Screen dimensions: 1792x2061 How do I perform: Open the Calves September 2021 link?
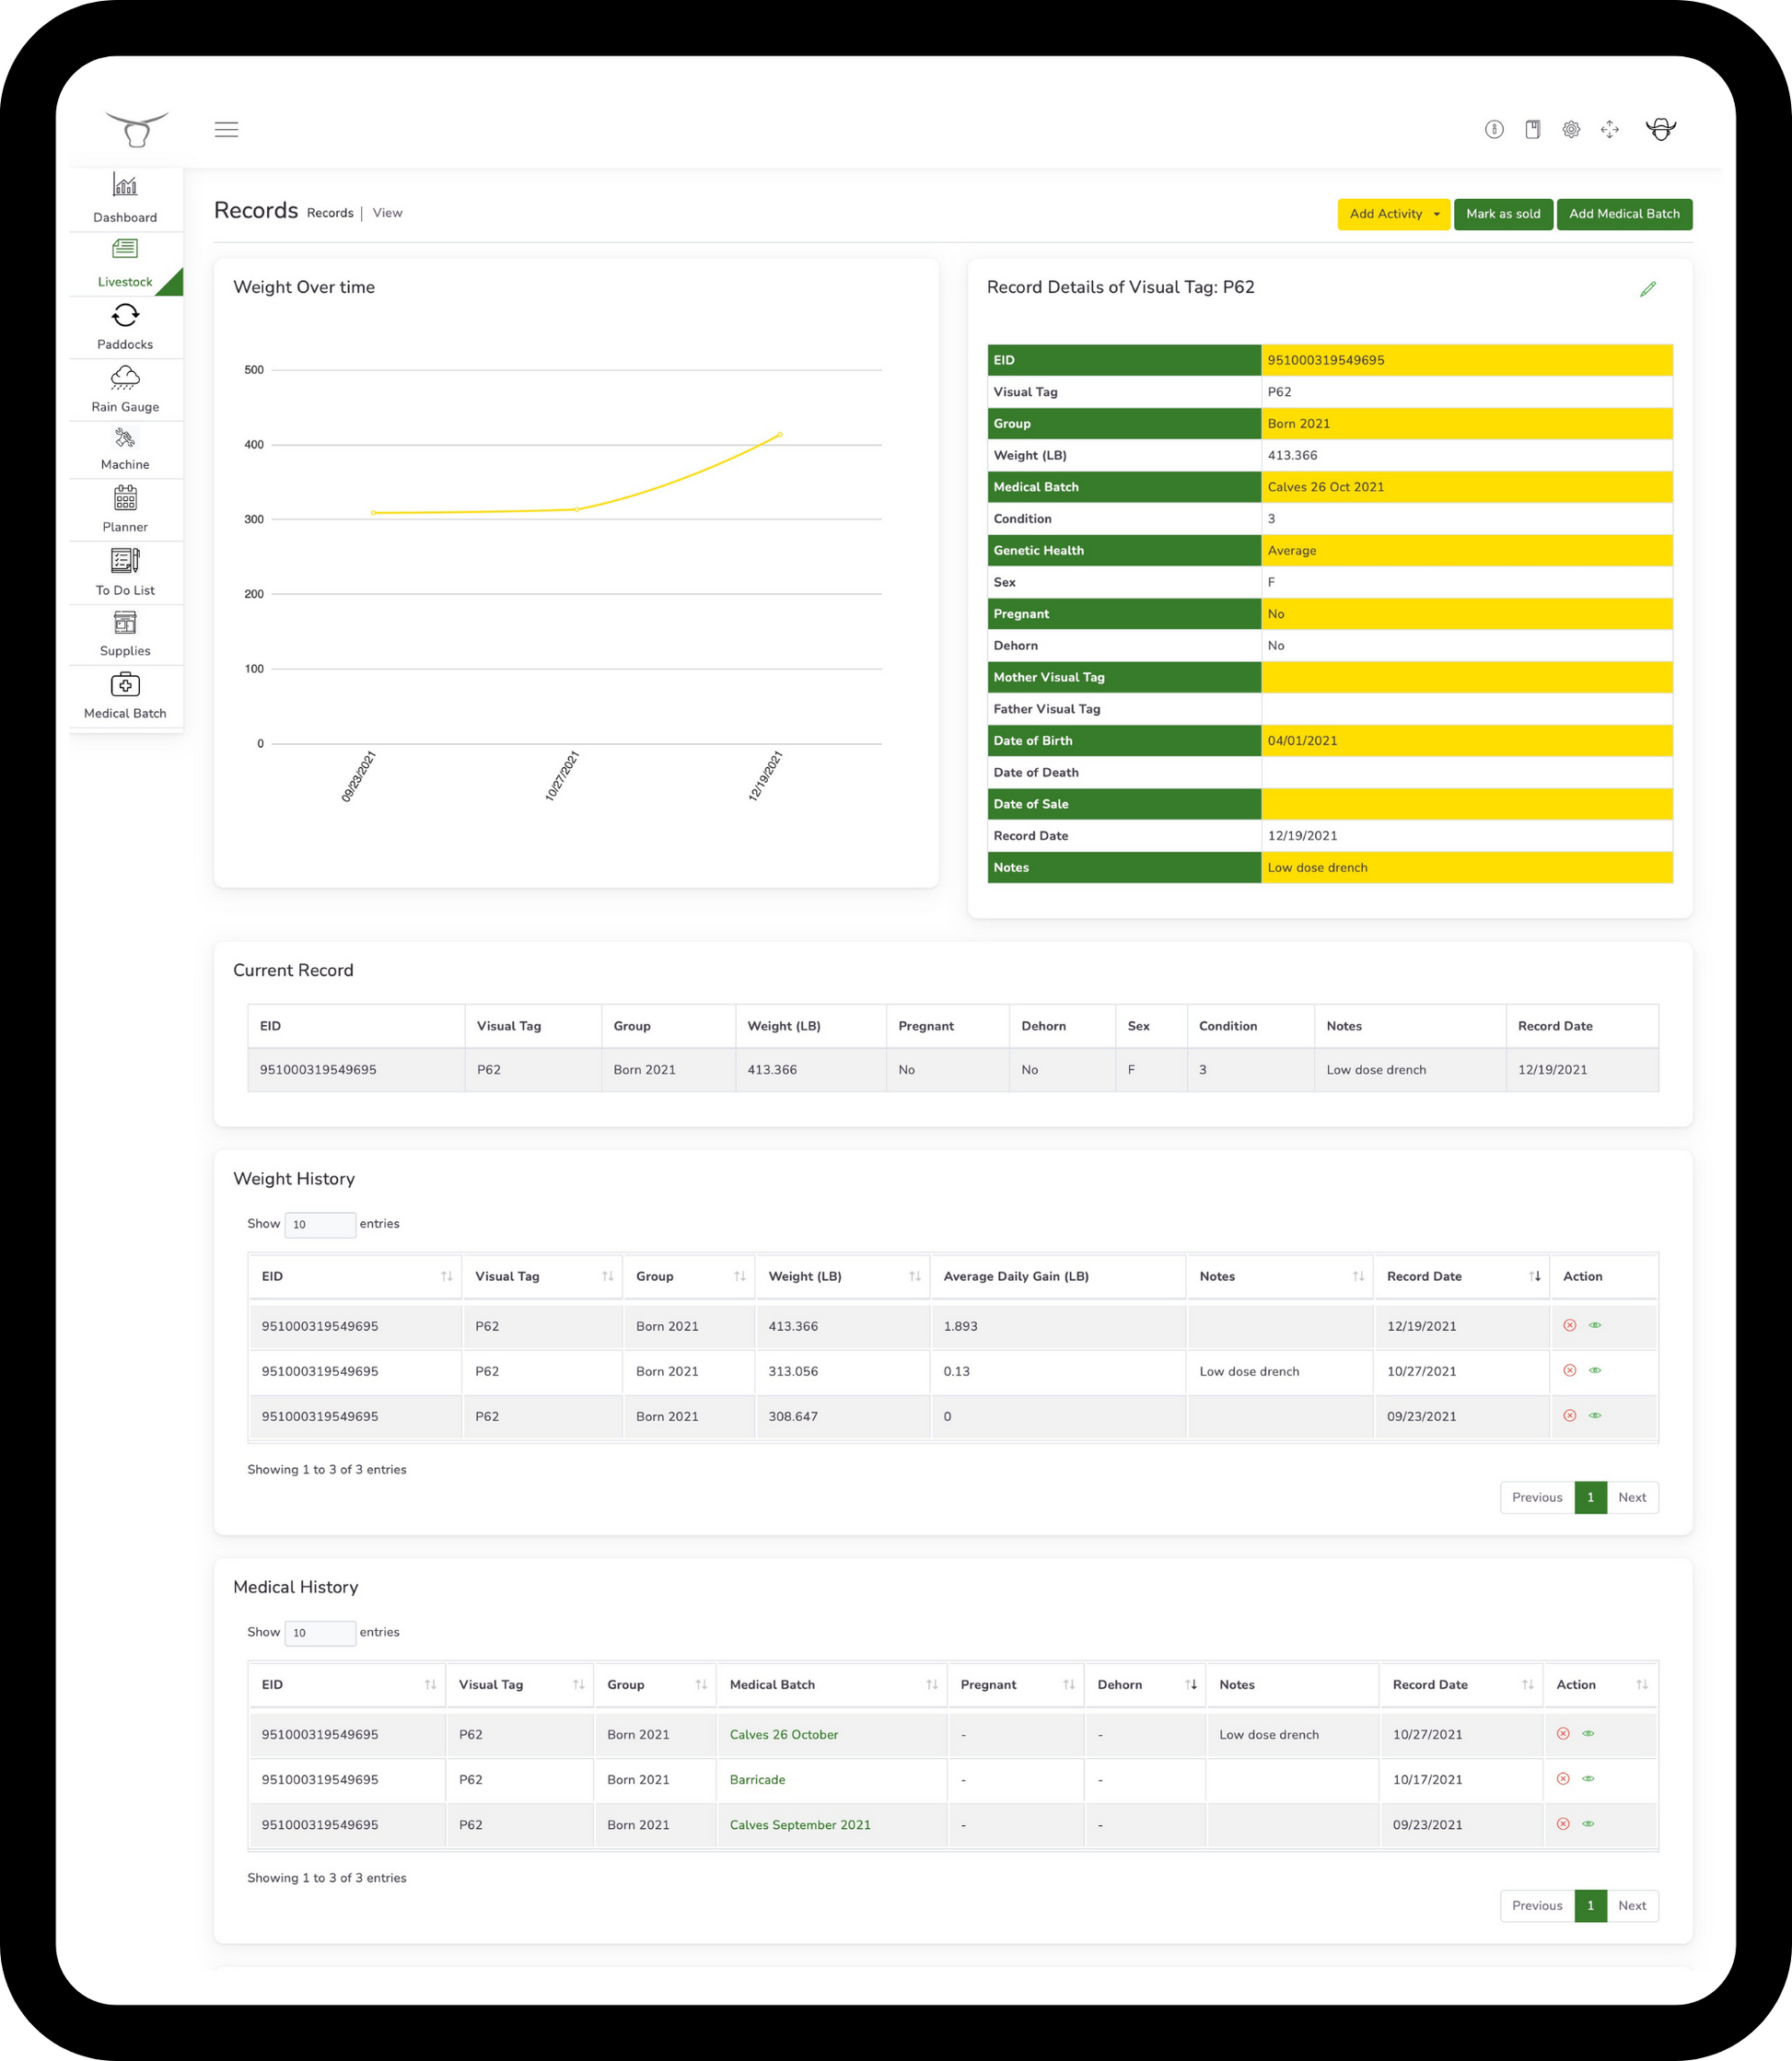(x=799, y=1825)
